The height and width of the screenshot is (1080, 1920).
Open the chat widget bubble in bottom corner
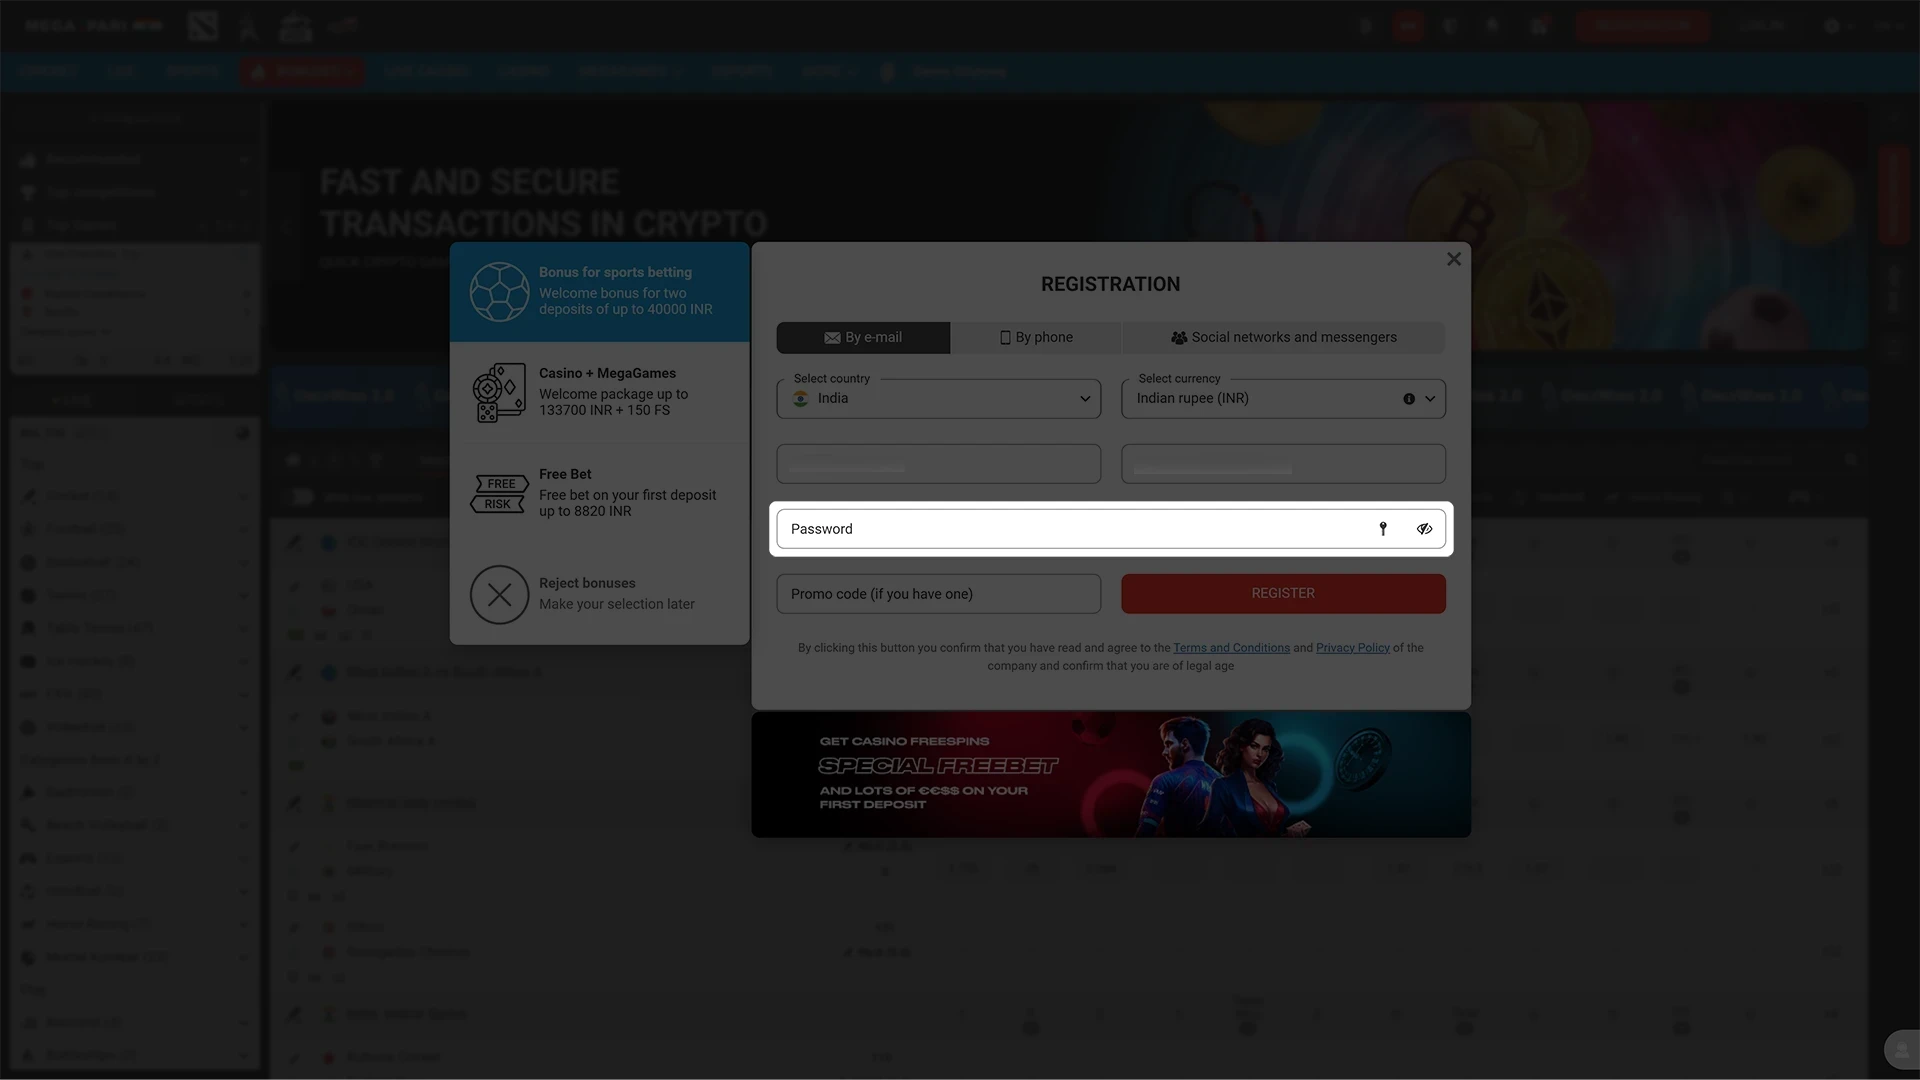click(1900, 1049)
